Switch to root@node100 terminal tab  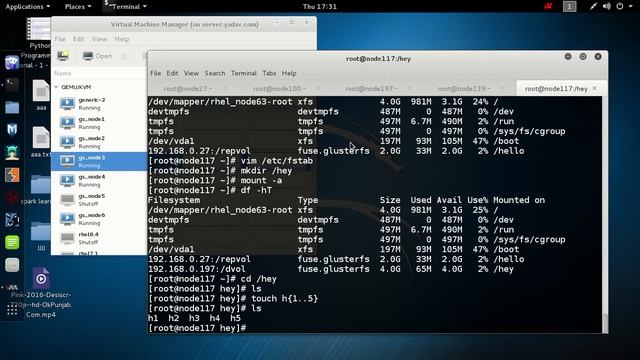(x=279, y=89)
